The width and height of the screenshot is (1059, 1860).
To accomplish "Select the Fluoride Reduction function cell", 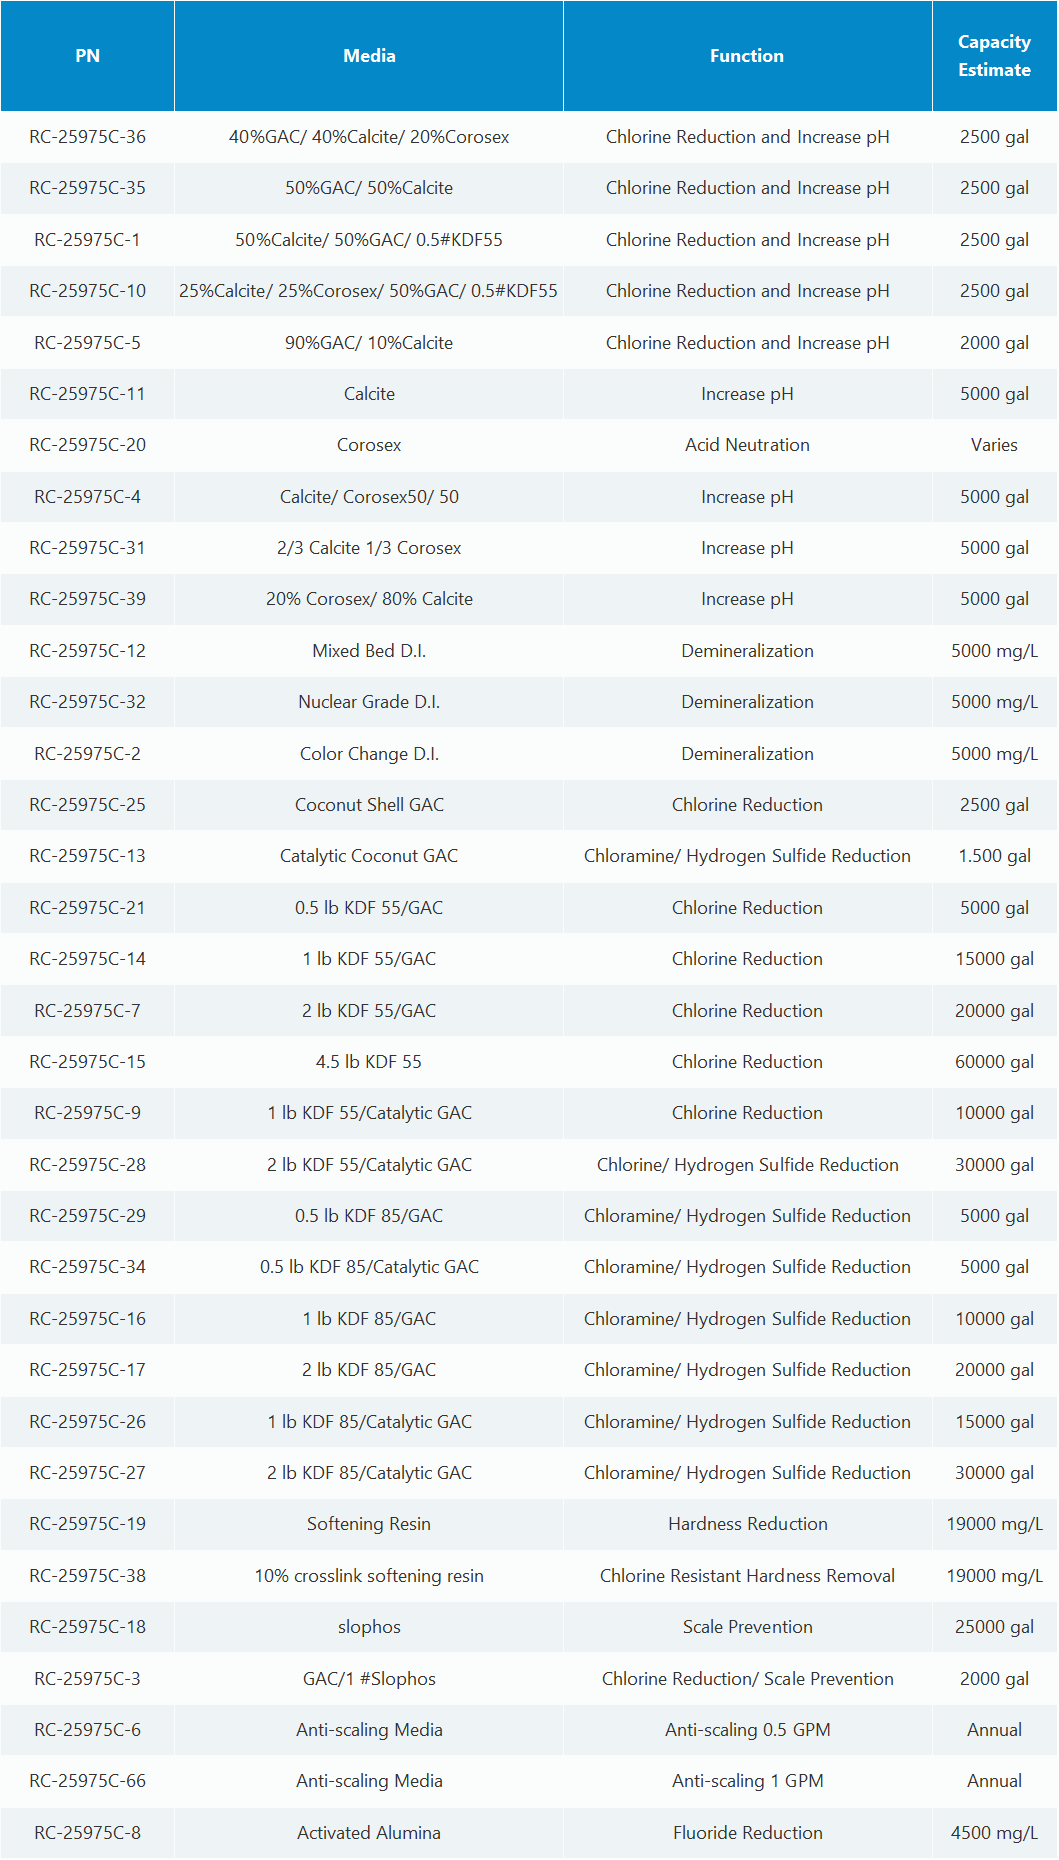I will [747, 1833].
